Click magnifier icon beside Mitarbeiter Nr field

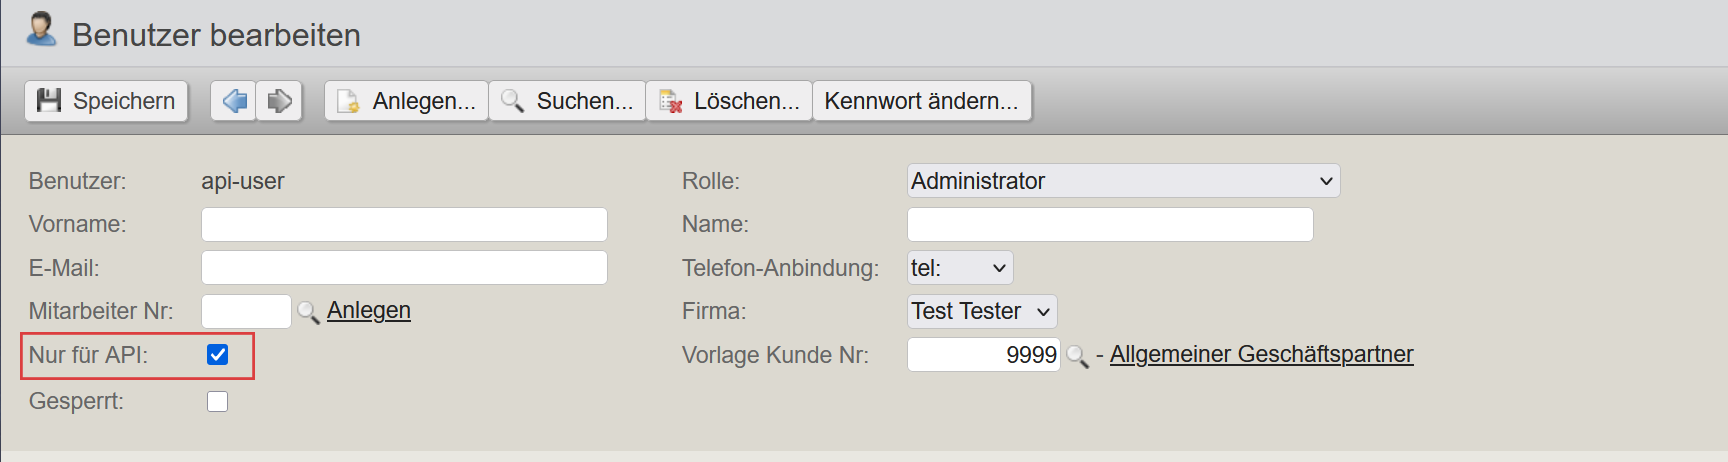(x=308, y=312)
